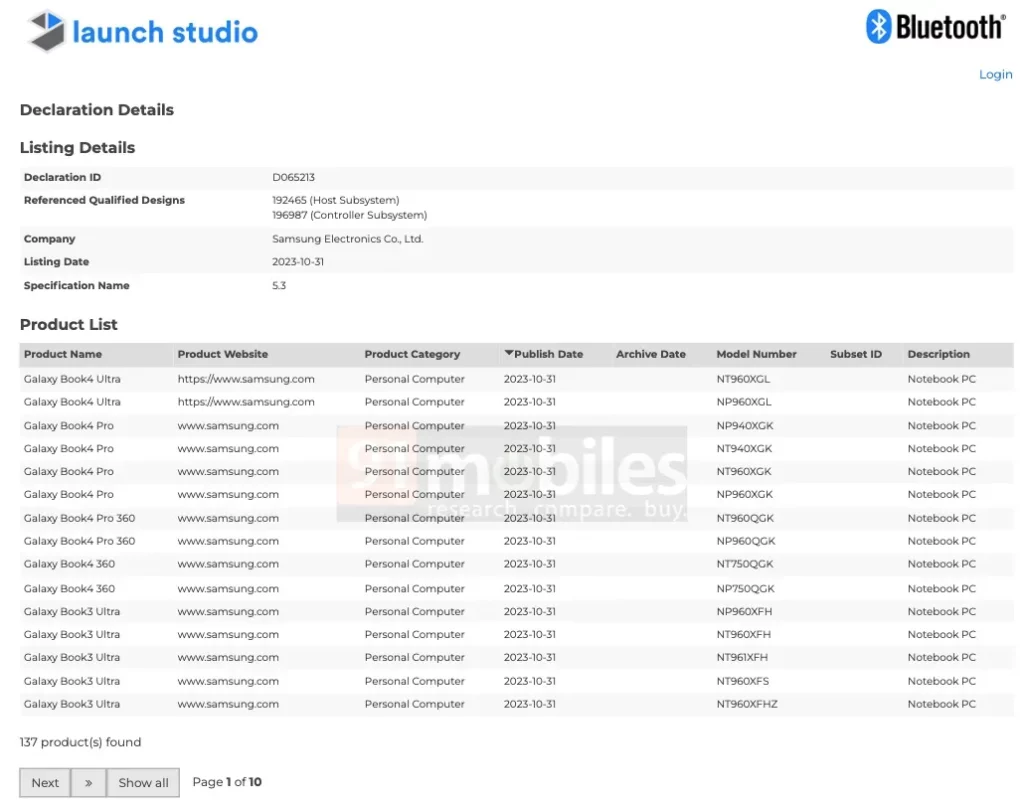Viewport: 1024px width, 806px height.
Task: Open https://www.samsung.com link for NT960XGL
Action: point(246,379)
